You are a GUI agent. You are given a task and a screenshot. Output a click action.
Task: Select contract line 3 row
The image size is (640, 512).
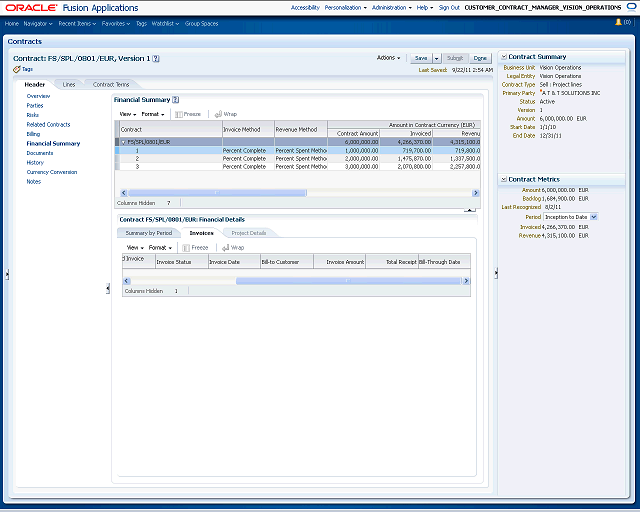click(x=298, y=167)
